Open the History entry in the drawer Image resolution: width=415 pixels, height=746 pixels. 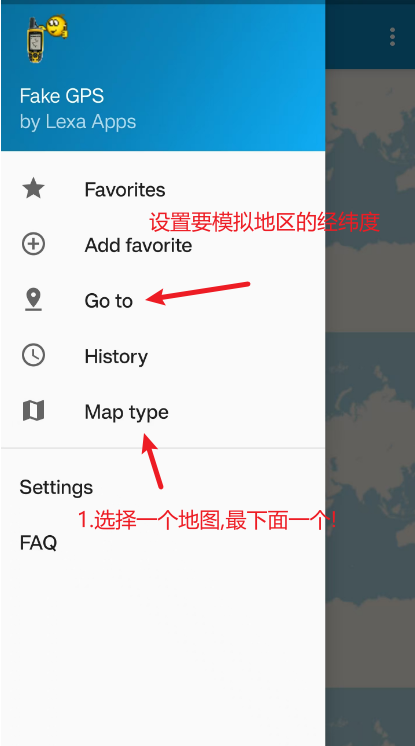(163, 356)
